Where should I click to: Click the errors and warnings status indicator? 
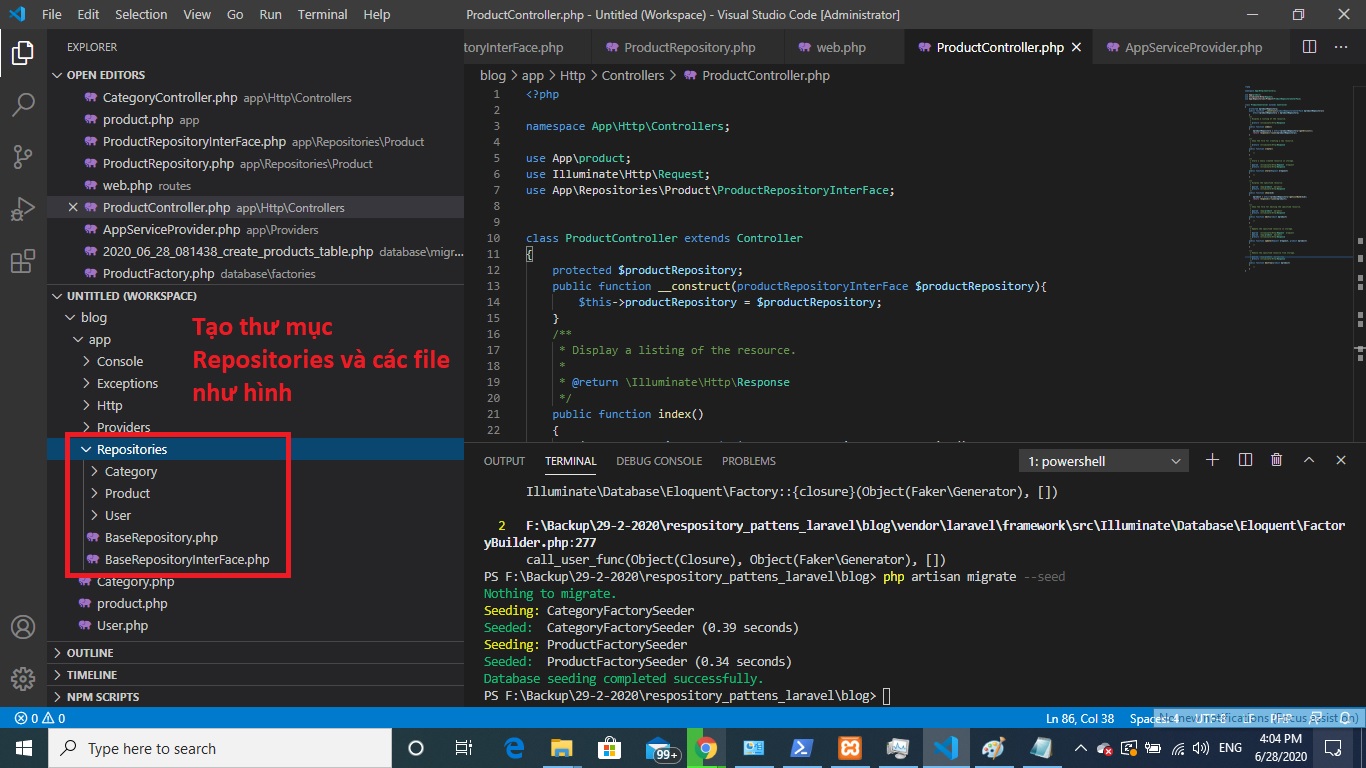coord(40,718)
